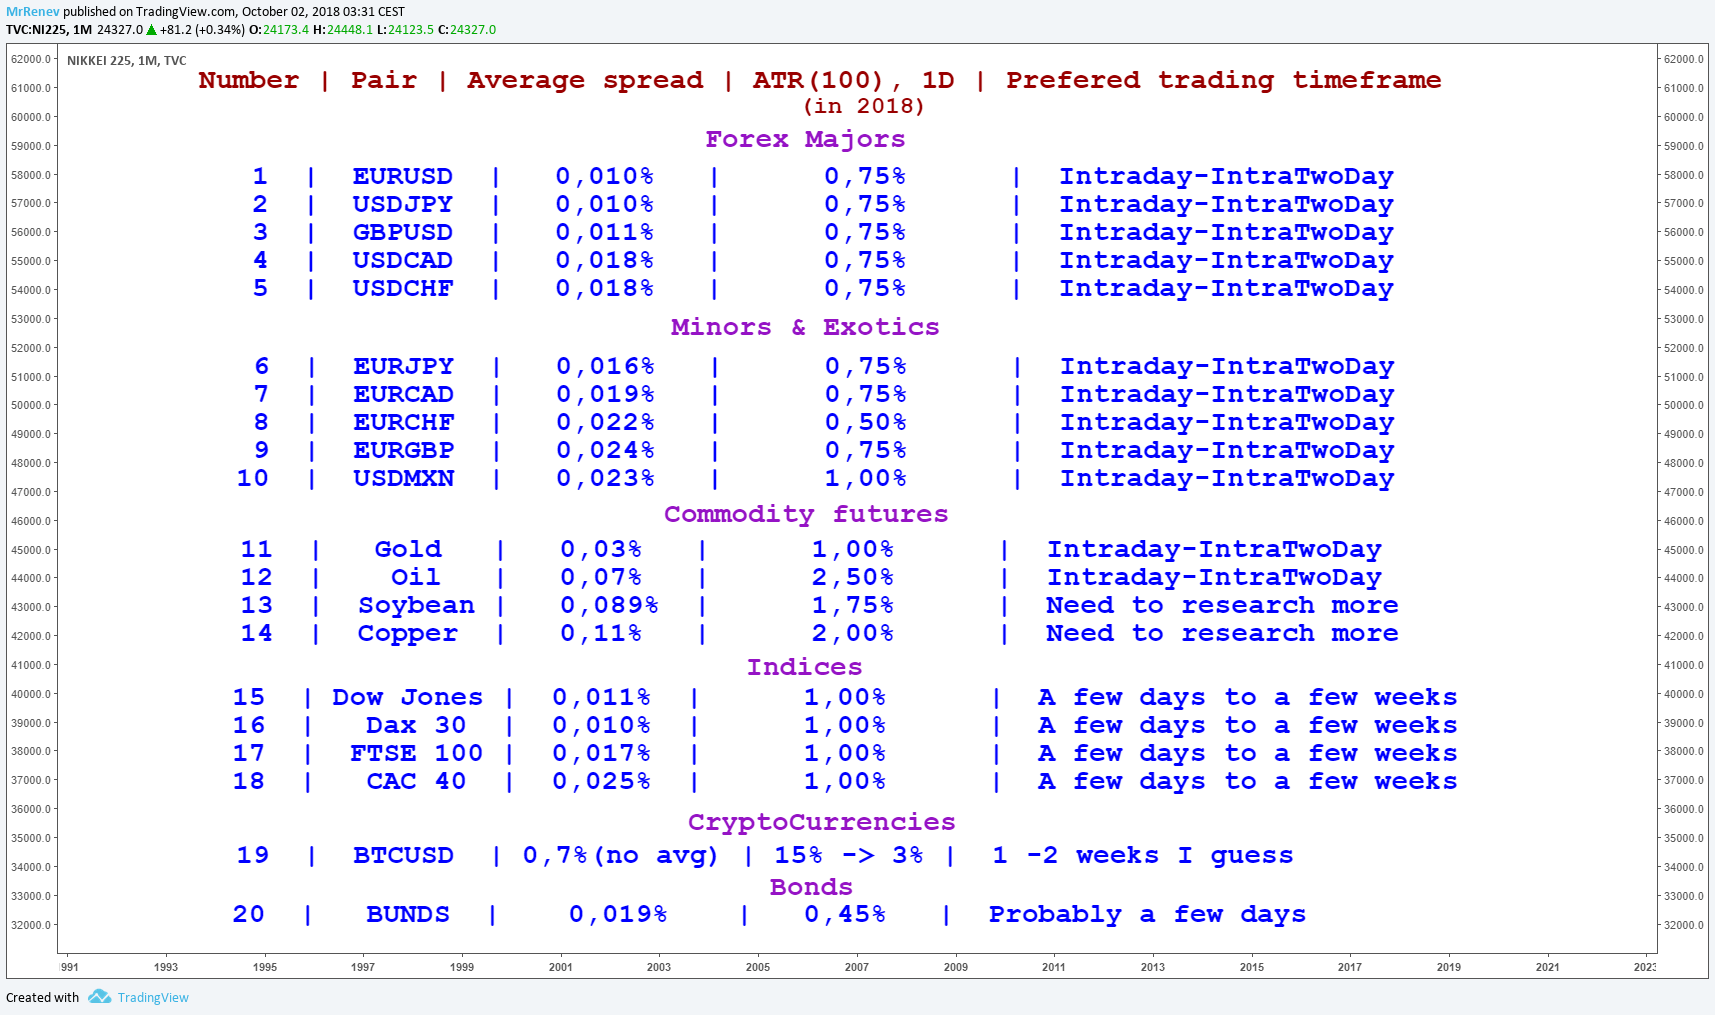This screenshot has width=1715, height=1015.
Task: Select the EURCHF pair text
Action: click(404, 422)
